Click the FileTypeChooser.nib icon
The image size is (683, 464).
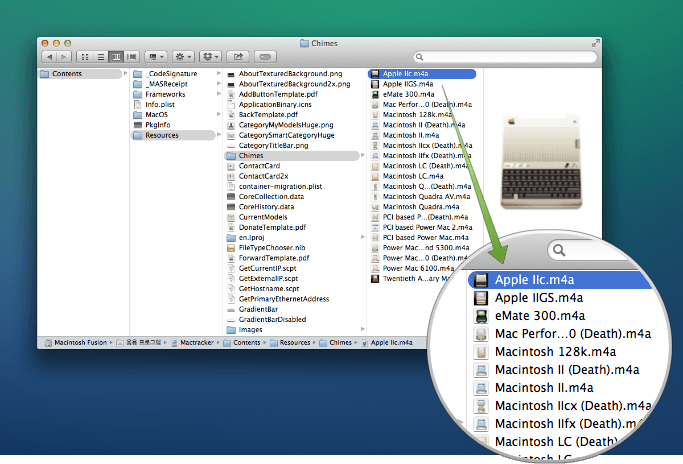[x=231, y=248]
